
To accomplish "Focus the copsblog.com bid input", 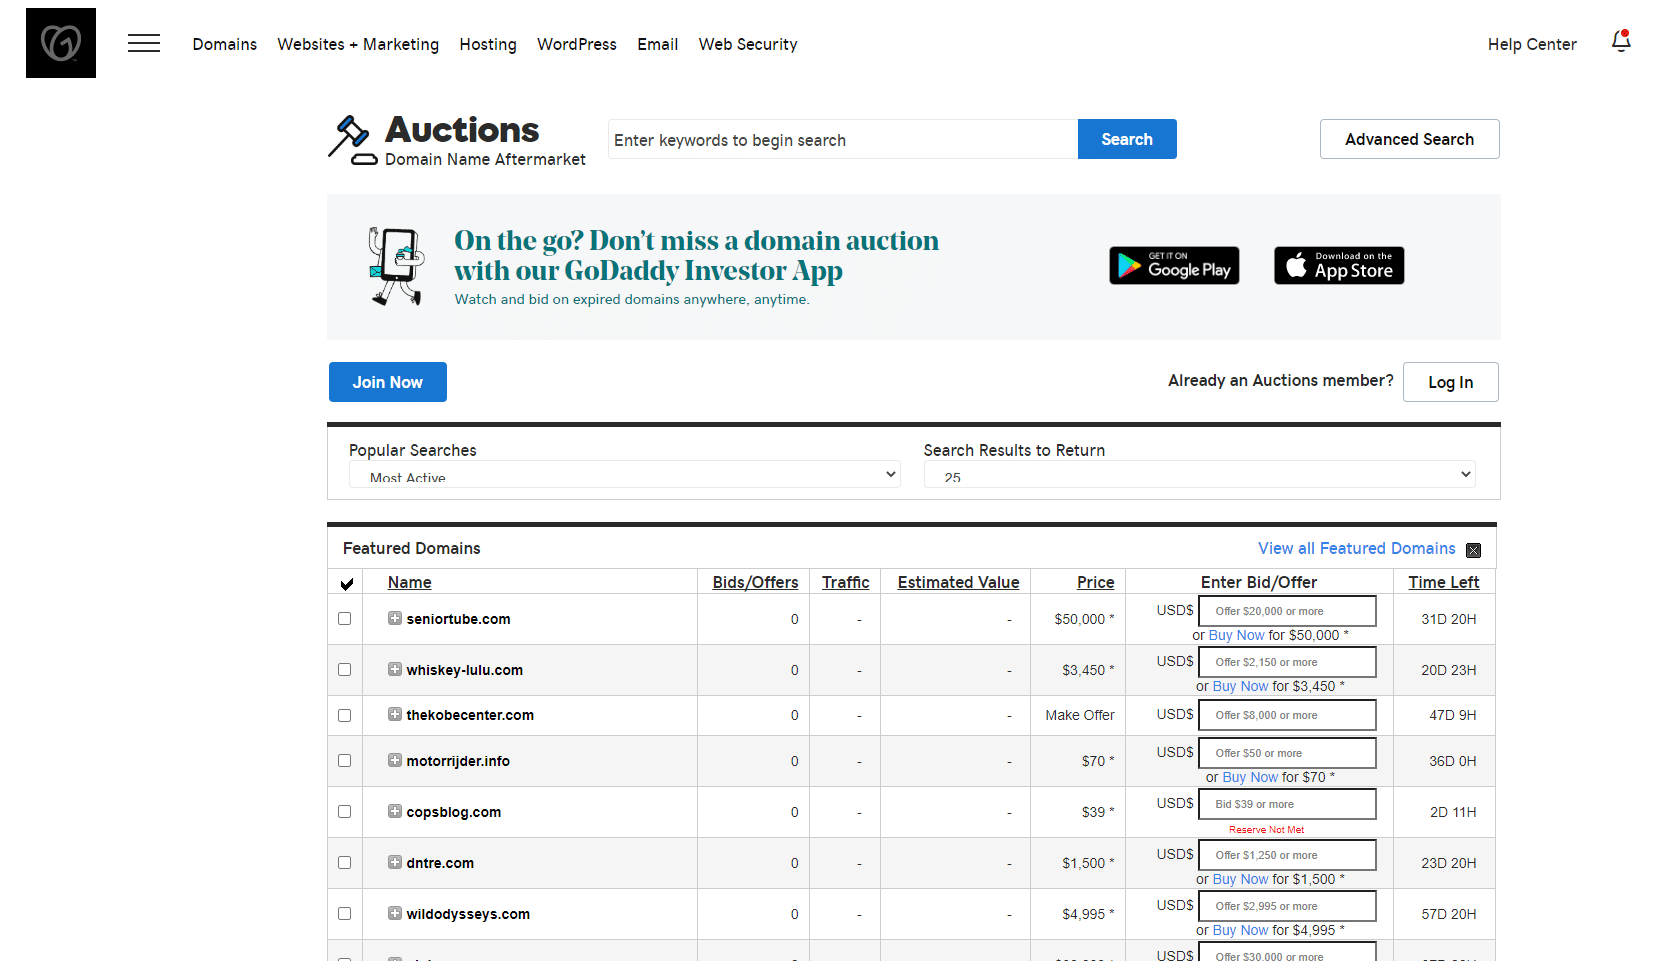I will coord(1287,804).
